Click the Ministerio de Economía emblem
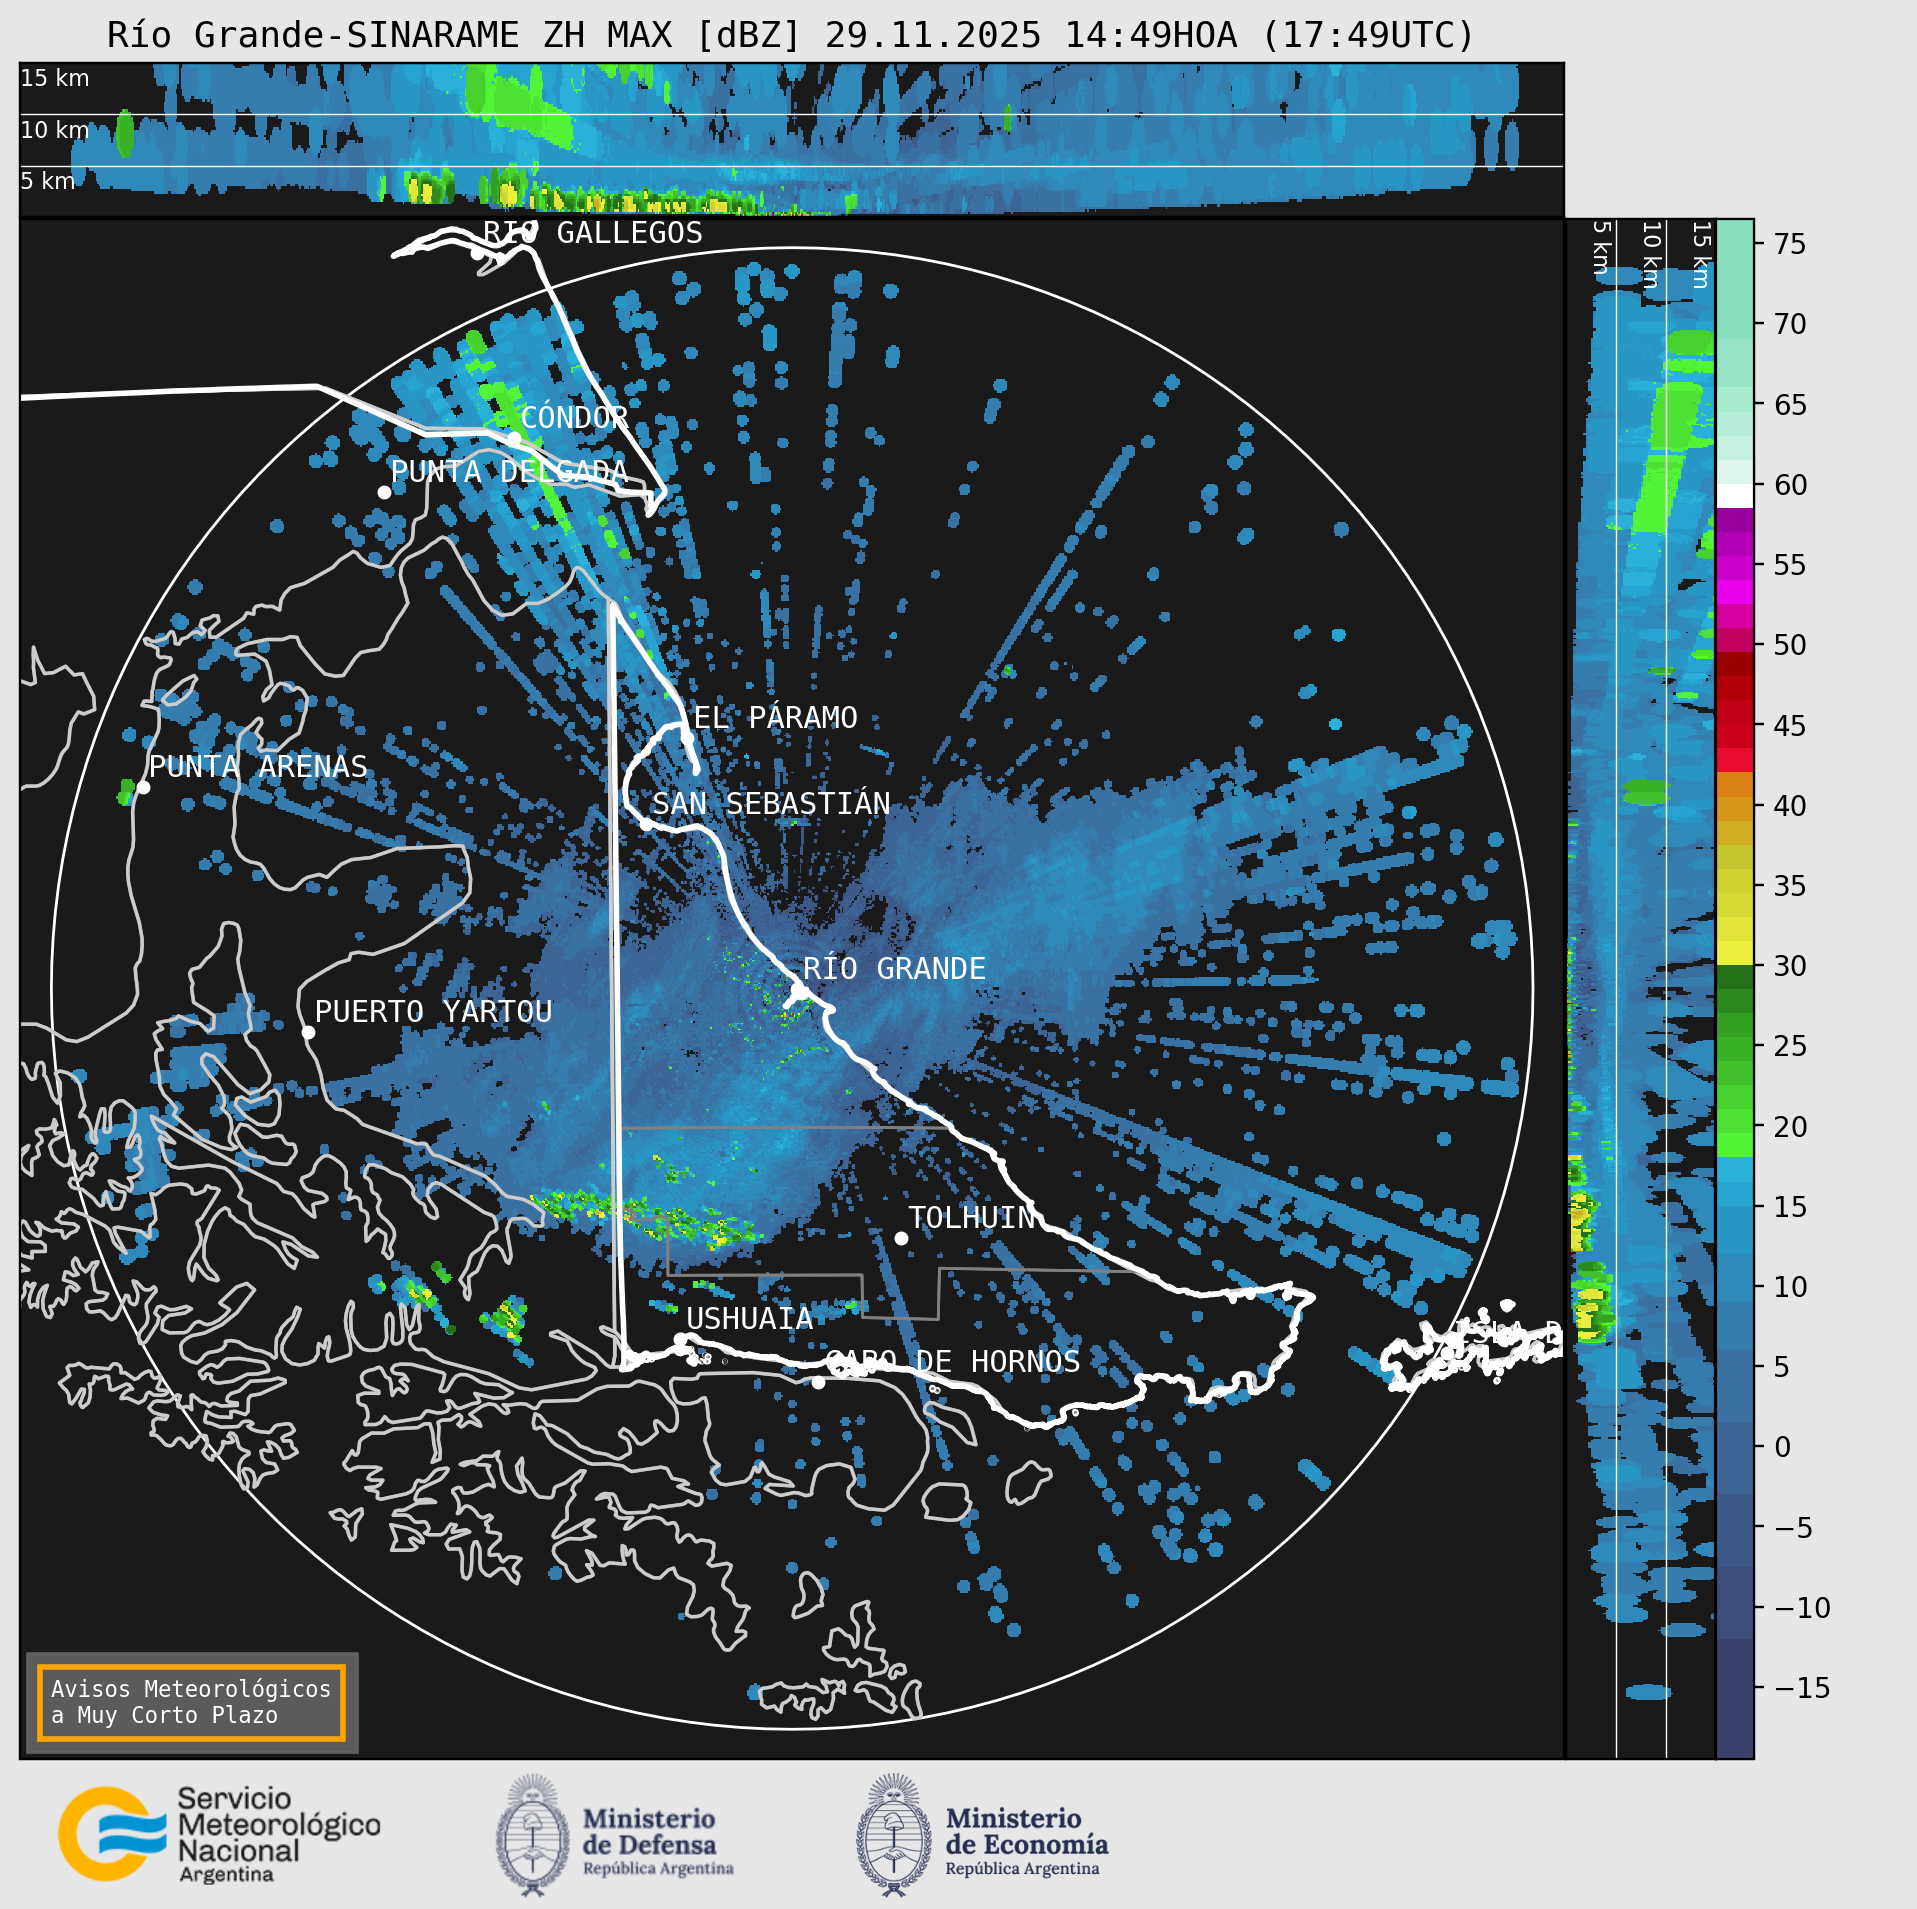This screenshot has height=1909, width=1917. (893, 1835)
